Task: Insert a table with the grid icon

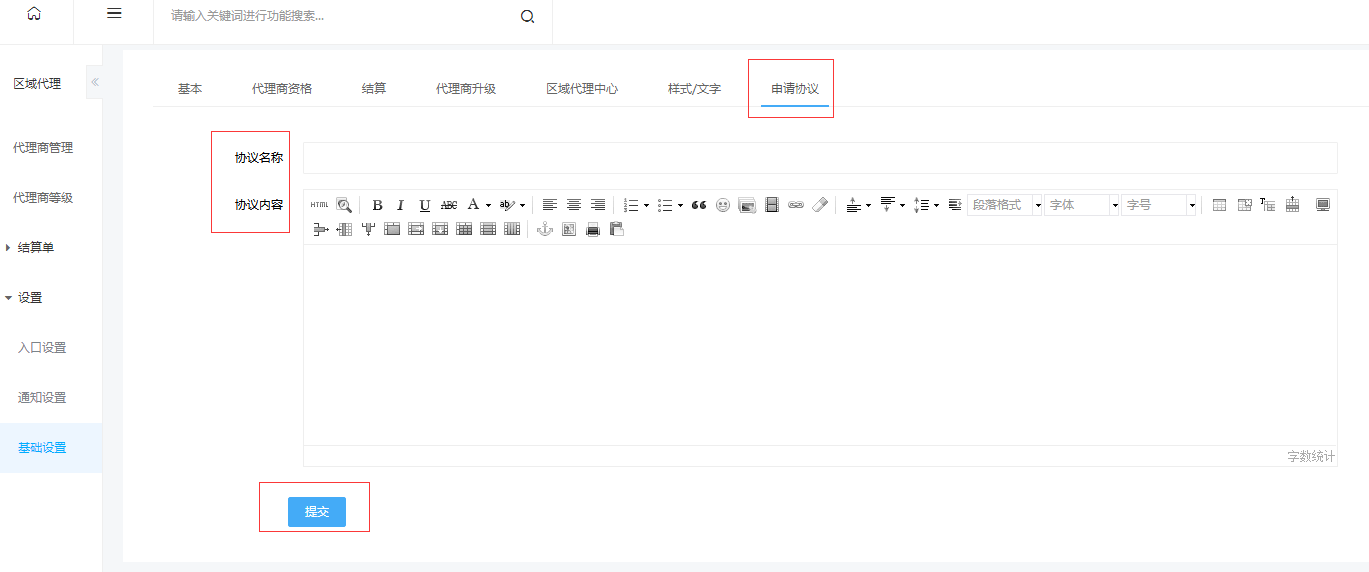Action: tap(1219, 205)
